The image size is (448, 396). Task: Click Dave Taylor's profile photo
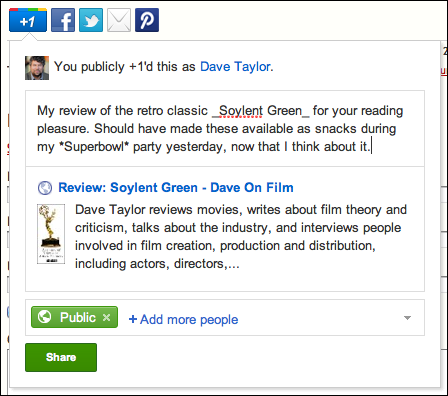37,68
